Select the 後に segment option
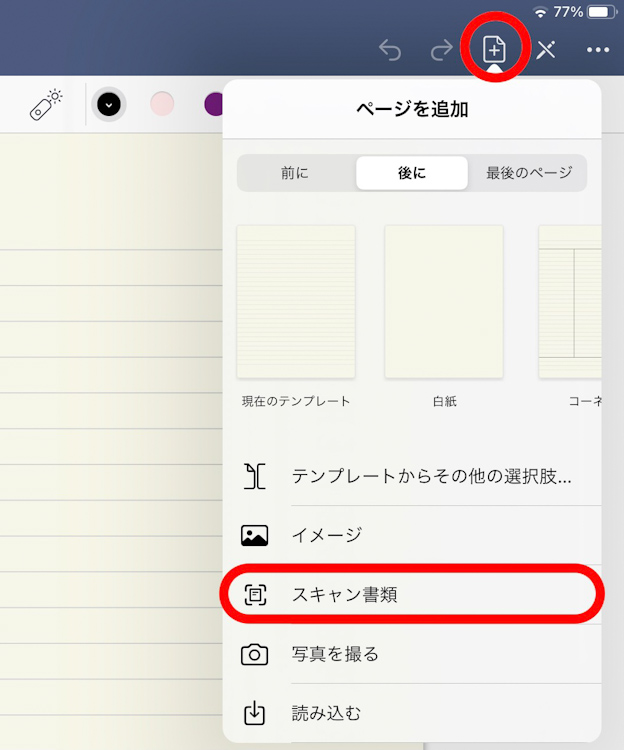 [411, 173]
